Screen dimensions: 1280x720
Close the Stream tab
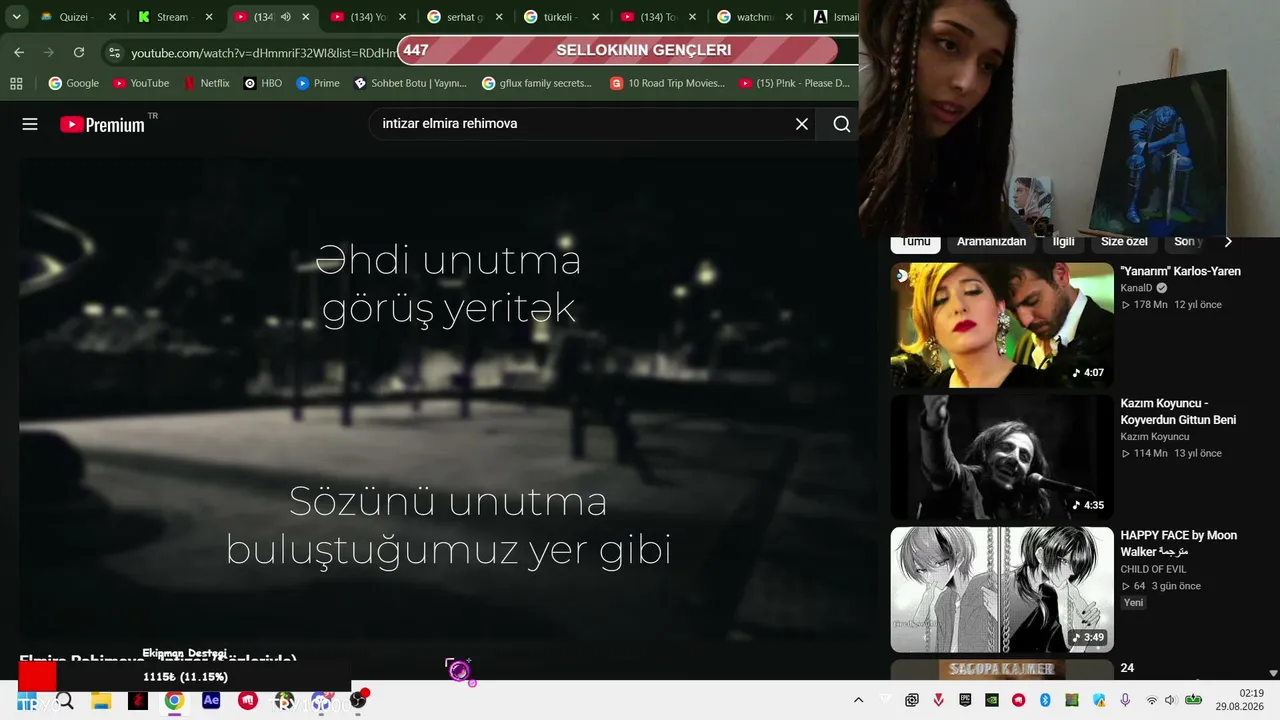click(209, 17)
